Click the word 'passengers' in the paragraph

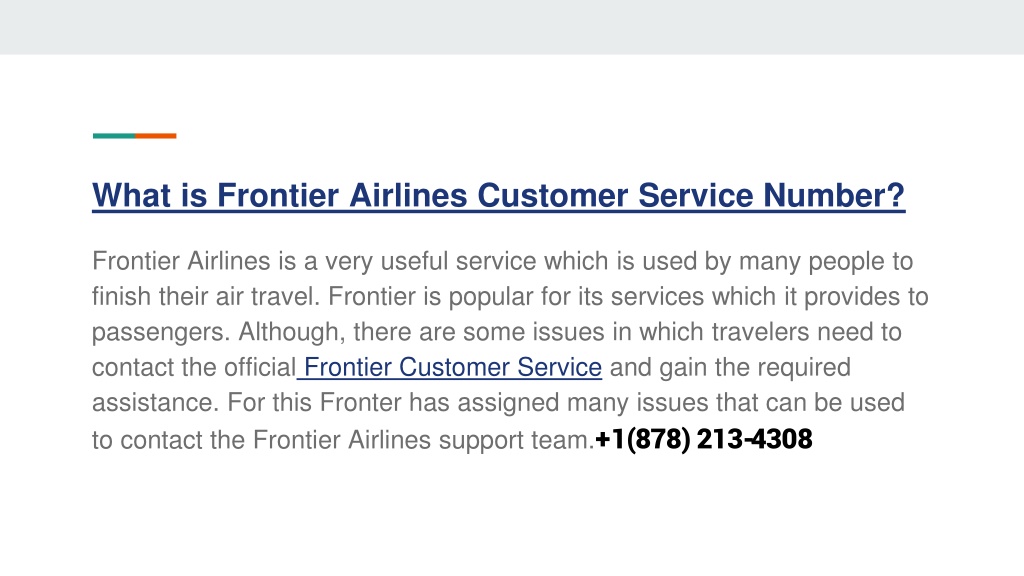(x=157, y=332)
